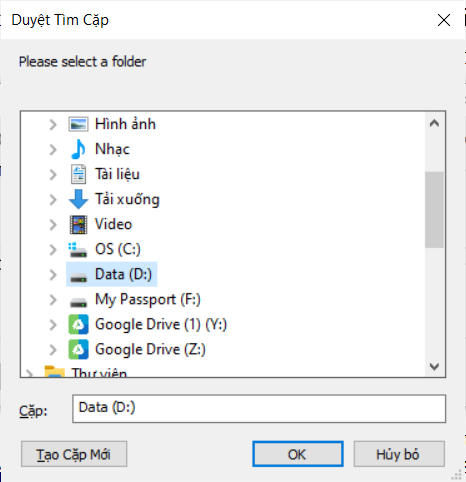This screenshot has height=482, width=466.
Task: Select the Video film strip icon
Action: (x=78, y=224)
